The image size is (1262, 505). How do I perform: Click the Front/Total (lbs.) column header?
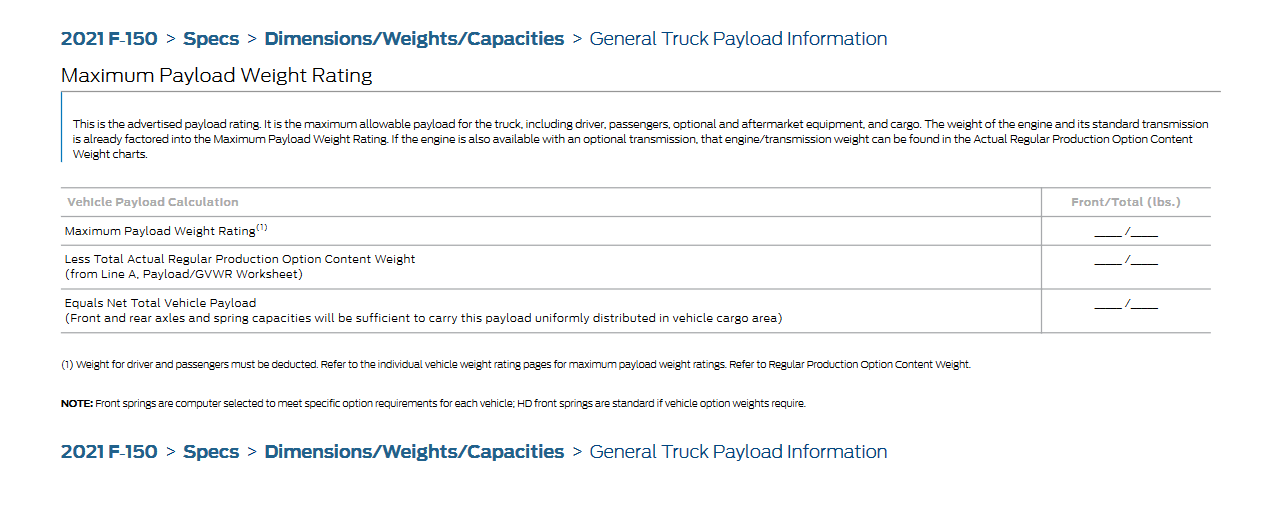[x=1125, y=202]
